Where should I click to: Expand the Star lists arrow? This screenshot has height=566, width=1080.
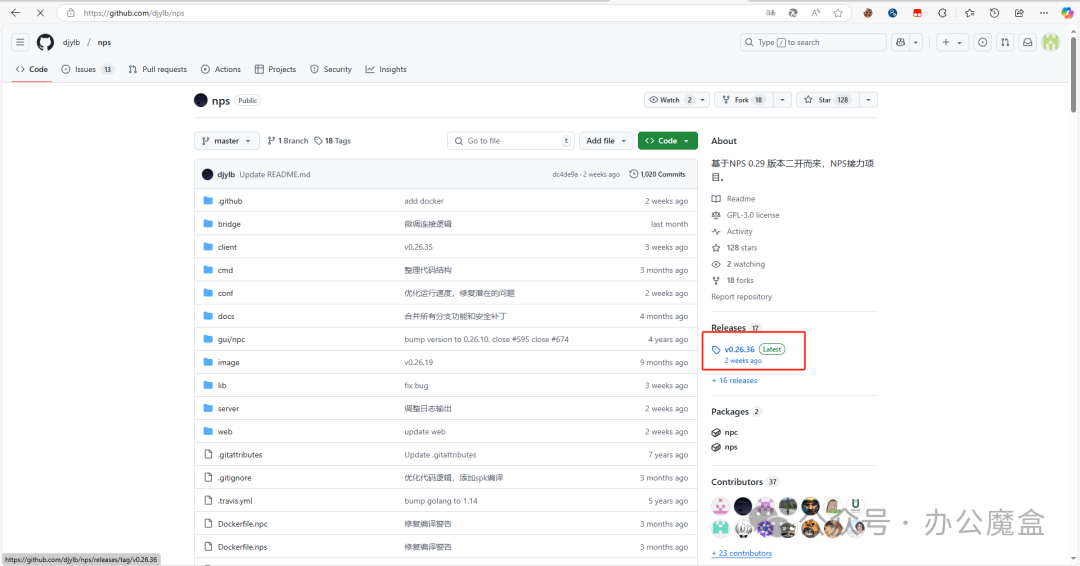click(869, 100)
